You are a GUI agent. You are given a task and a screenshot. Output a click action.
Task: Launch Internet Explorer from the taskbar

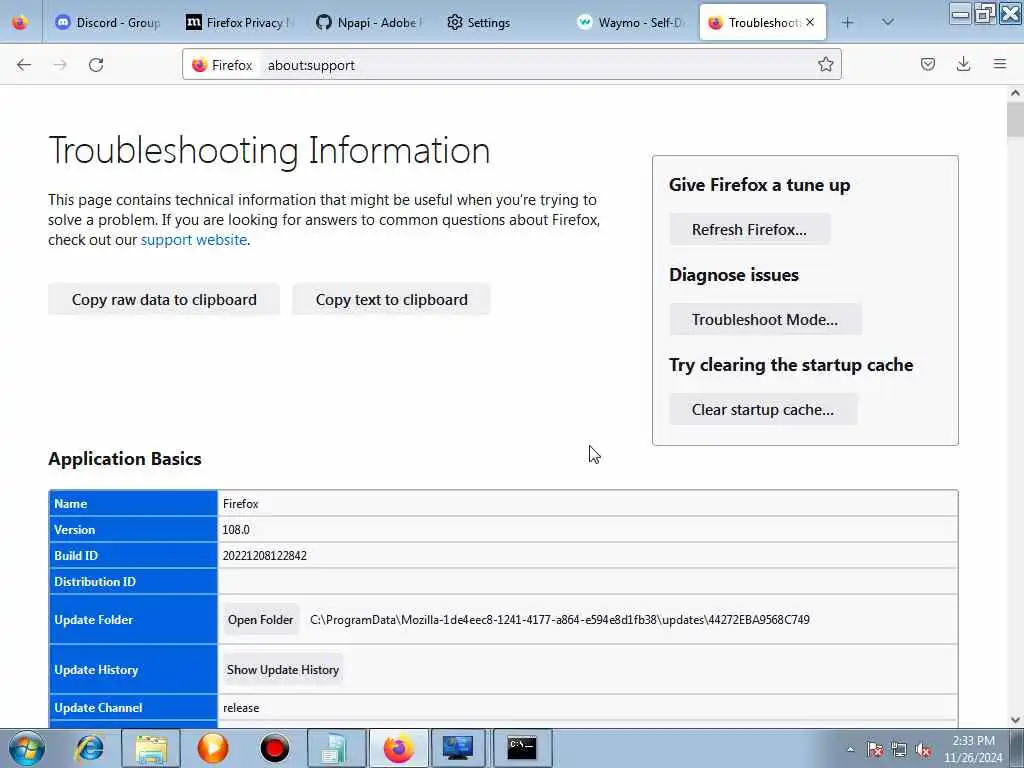coord(89,748)
